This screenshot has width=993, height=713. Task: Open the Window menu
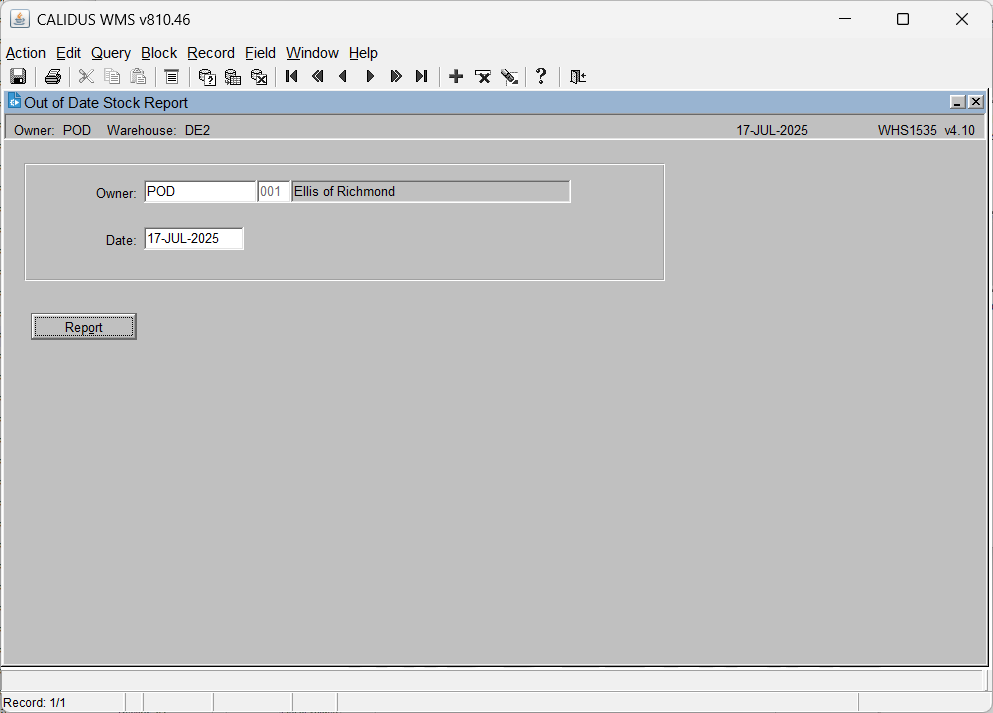pos(312,53)
